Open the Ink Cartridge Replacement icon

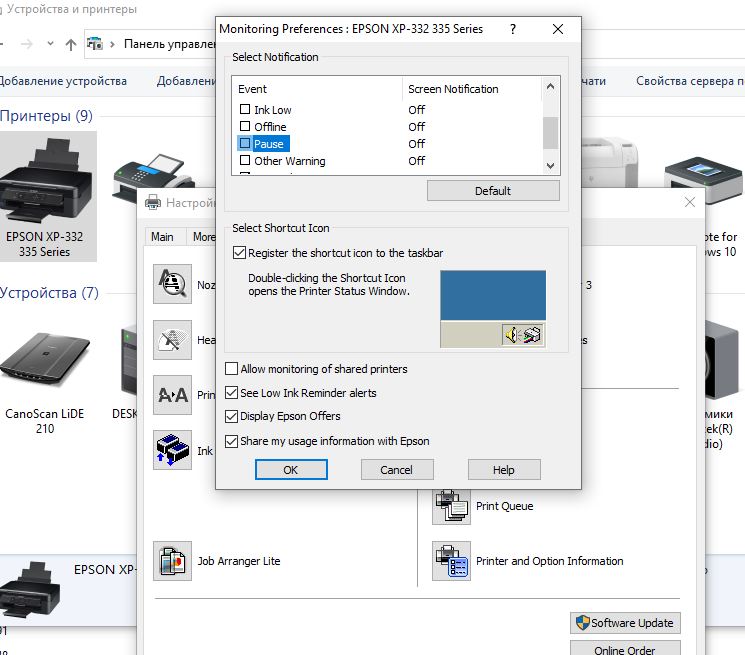click(x=172, y=450)
